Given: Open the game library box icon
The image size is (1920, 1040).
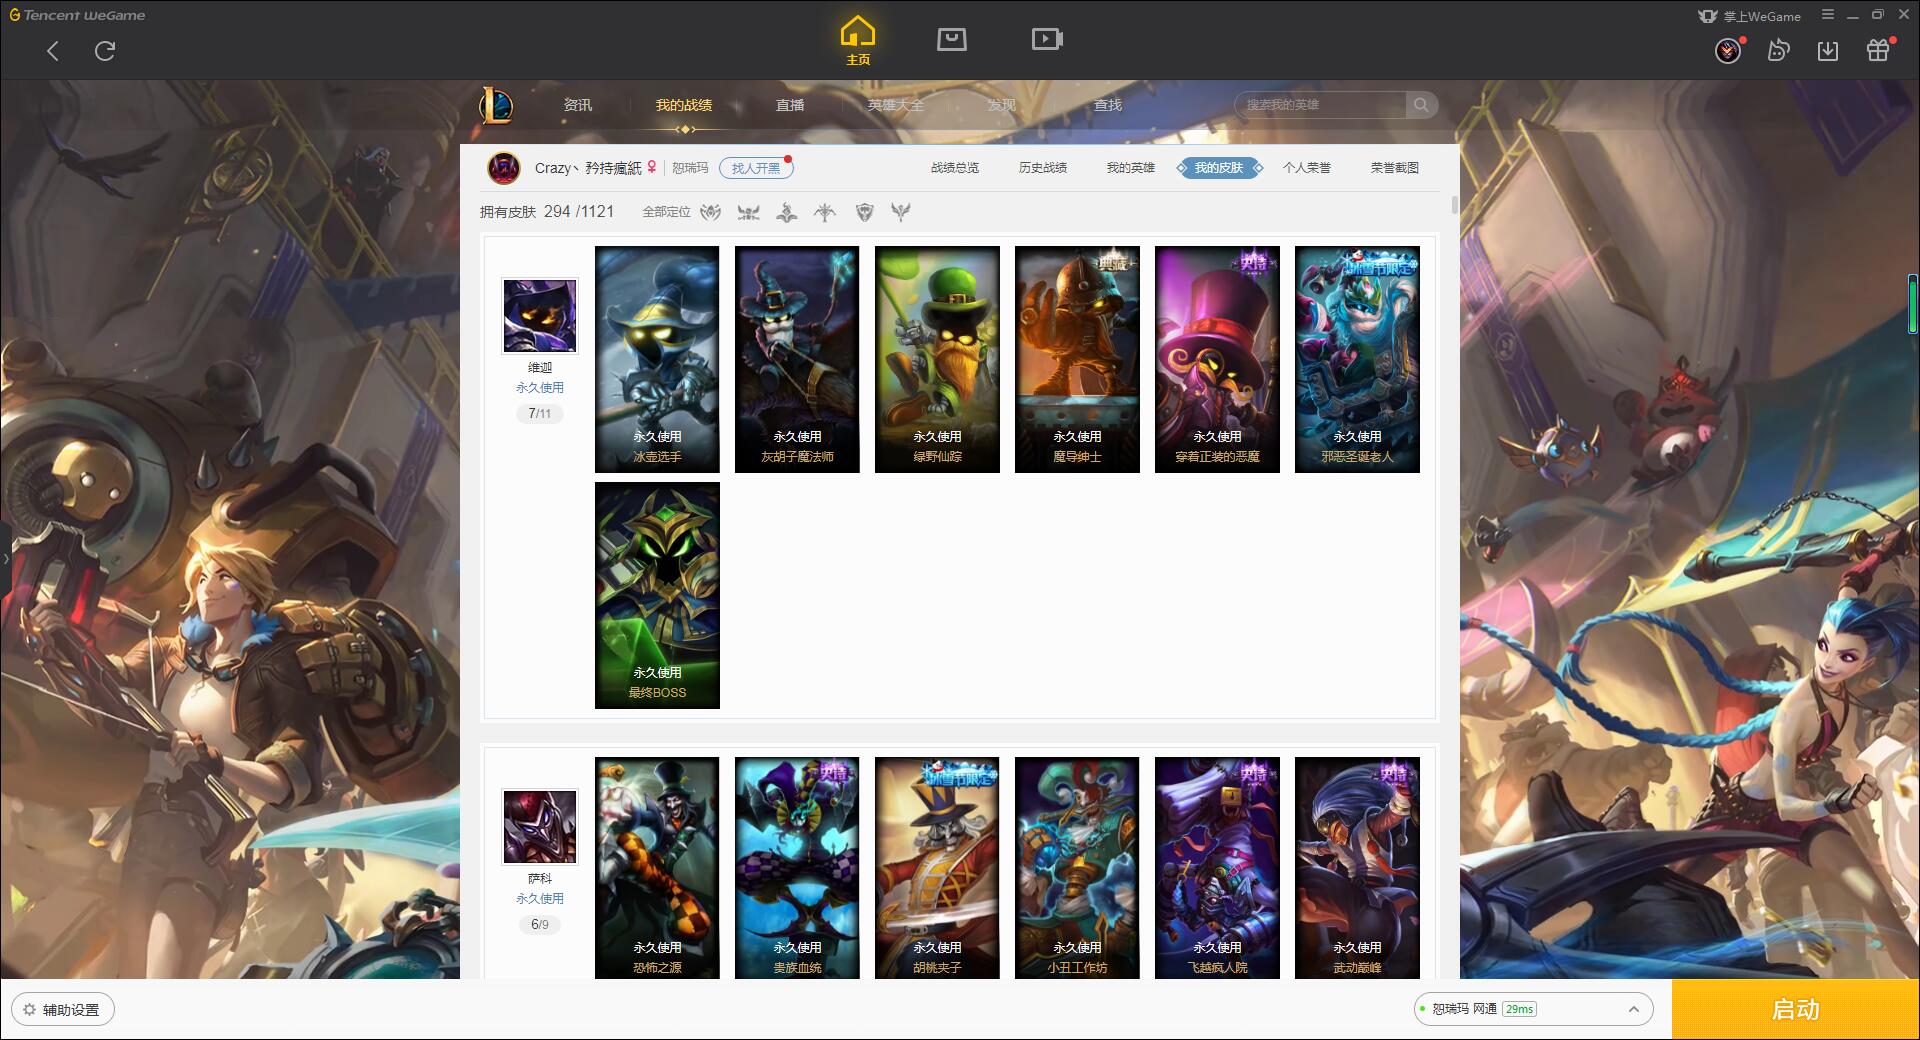Looking at the screenshot, I should tap(951, 39).
